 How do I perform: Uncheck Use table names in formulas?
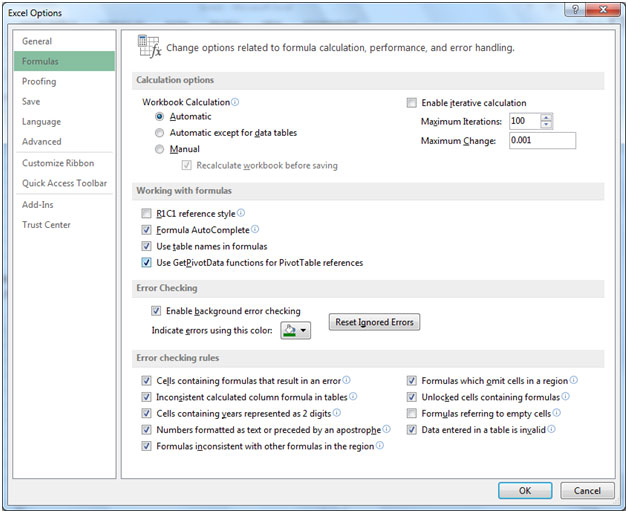[147, 246]
